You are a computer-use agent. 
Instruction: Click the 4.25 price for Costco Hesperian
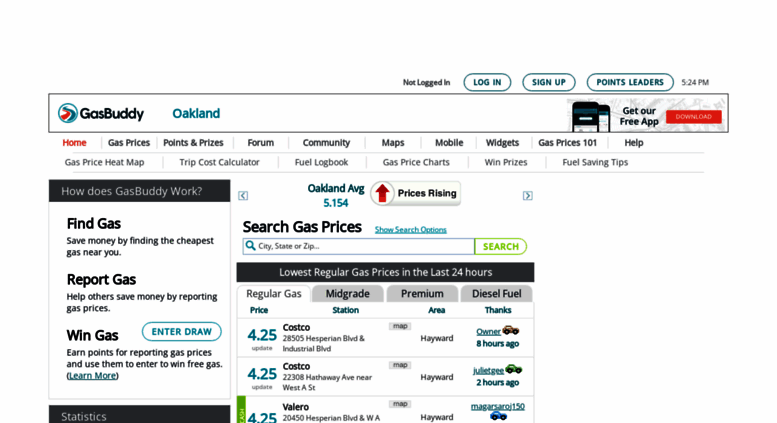click(262, 335)
